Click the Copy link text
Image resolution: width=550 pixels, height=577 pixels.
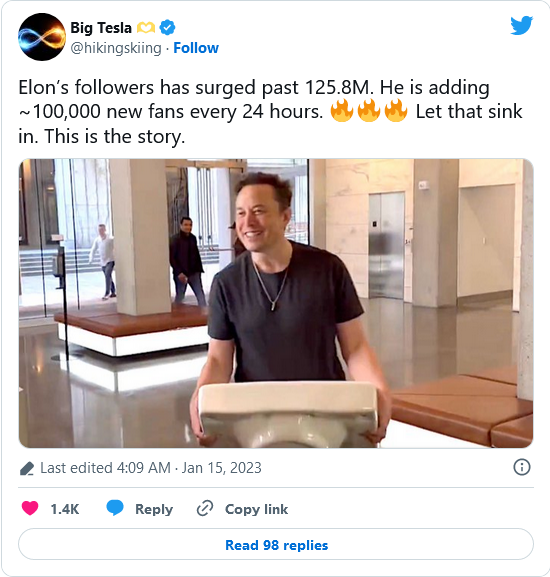(x=256, y=509)
